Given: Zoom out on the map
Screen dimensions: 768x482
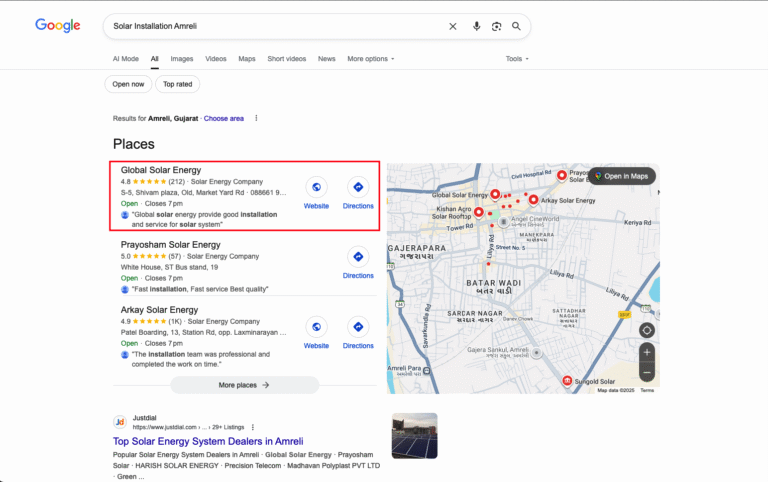Looking at the screenshot, I should [647, 372].
